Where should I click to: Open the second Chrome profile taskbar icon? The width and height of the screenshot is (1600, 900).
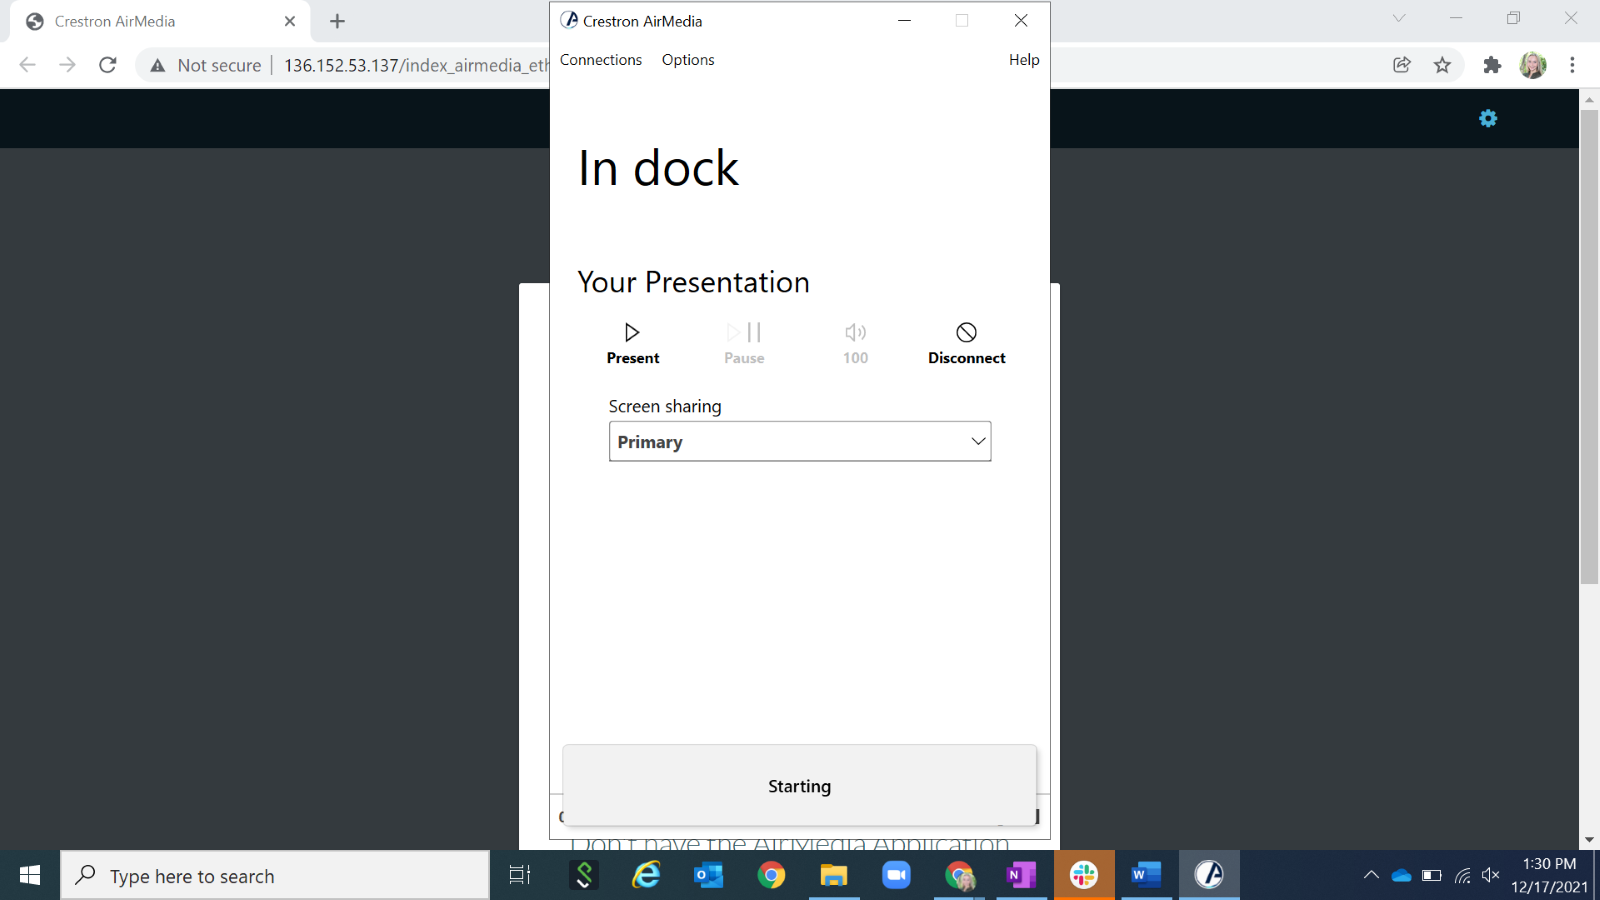tap(959, 876)
